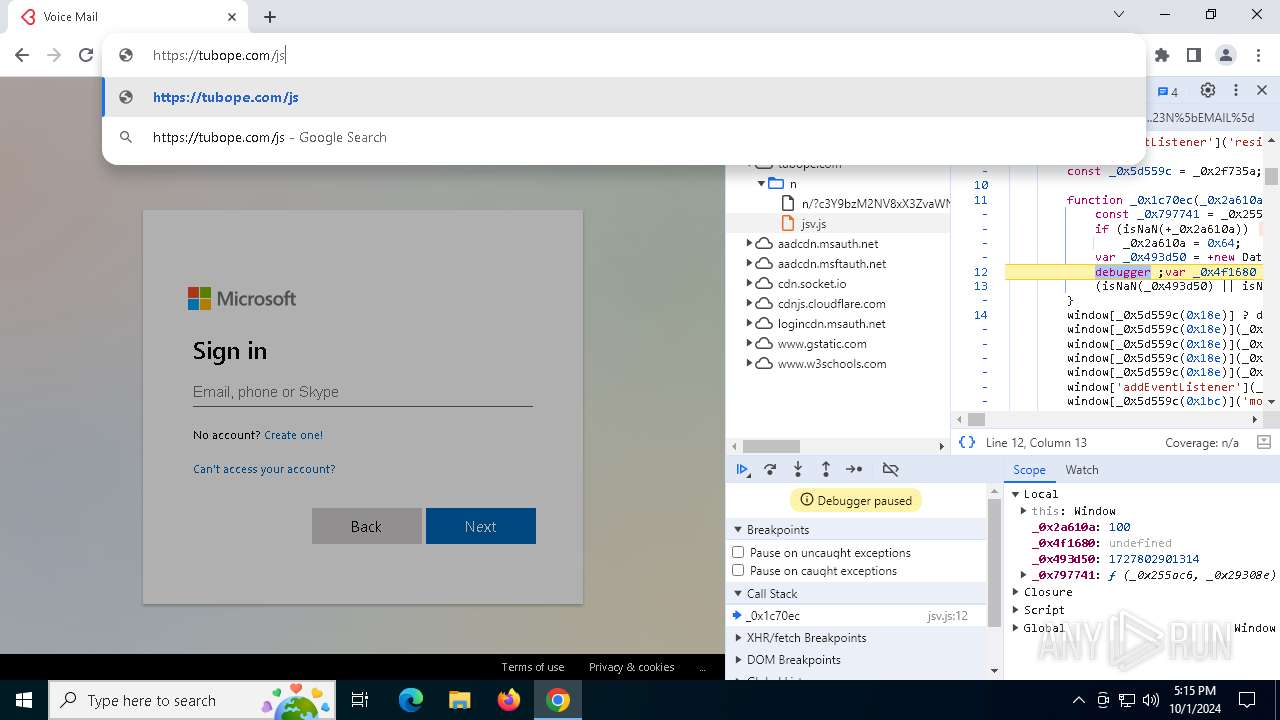Show coverage details icon in editor status bar
Screen dimensions: 1280x720
[1263, 442]
